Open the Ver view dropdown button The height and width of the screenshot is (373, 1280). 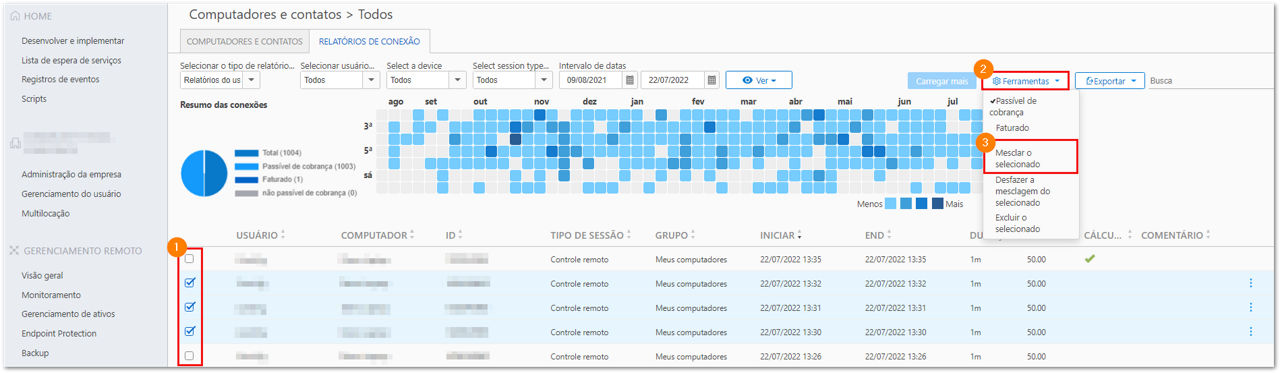coord(758,80)
